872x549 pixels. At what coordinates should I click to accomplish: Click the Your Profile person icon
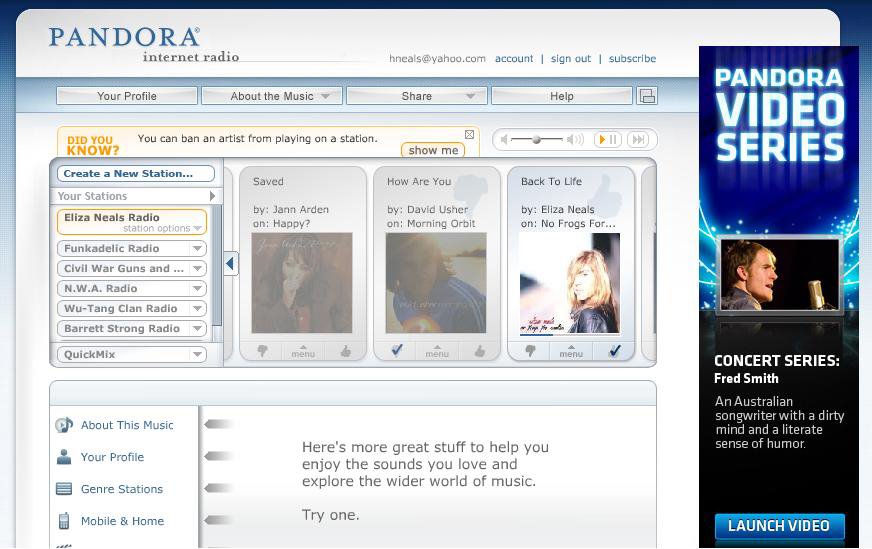64,457
